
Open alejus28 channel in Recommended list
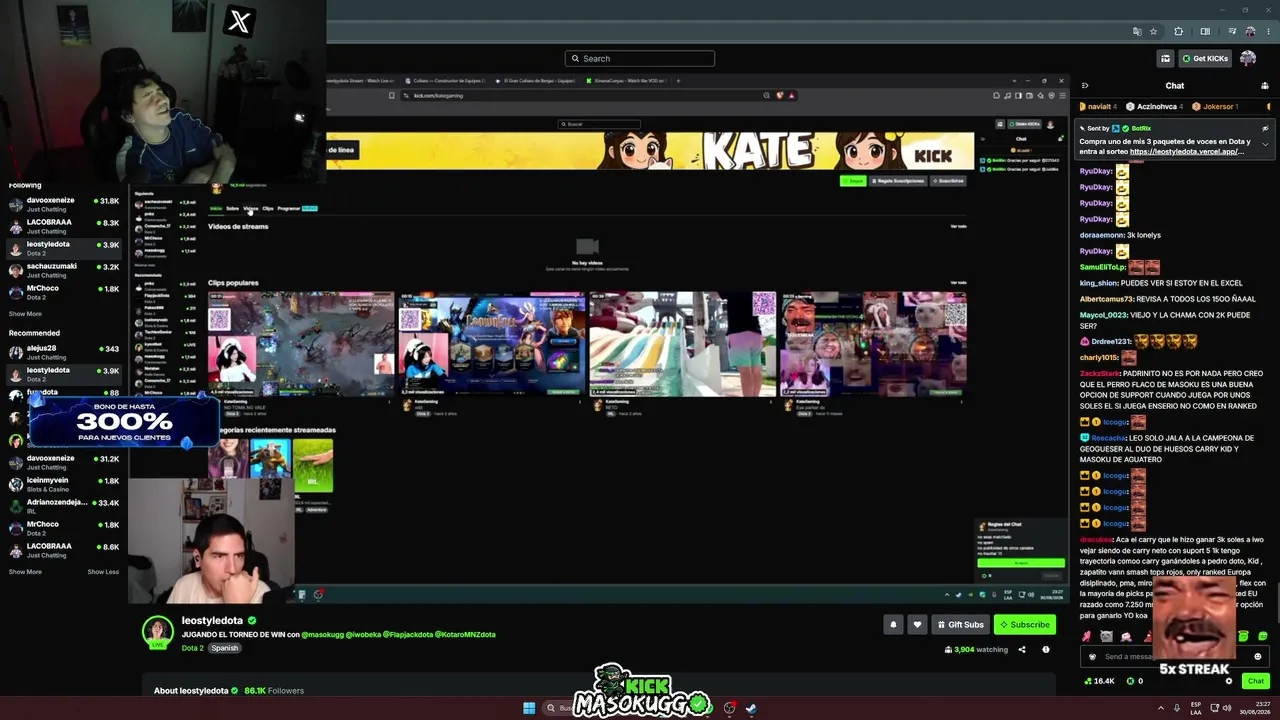[64, 353]
